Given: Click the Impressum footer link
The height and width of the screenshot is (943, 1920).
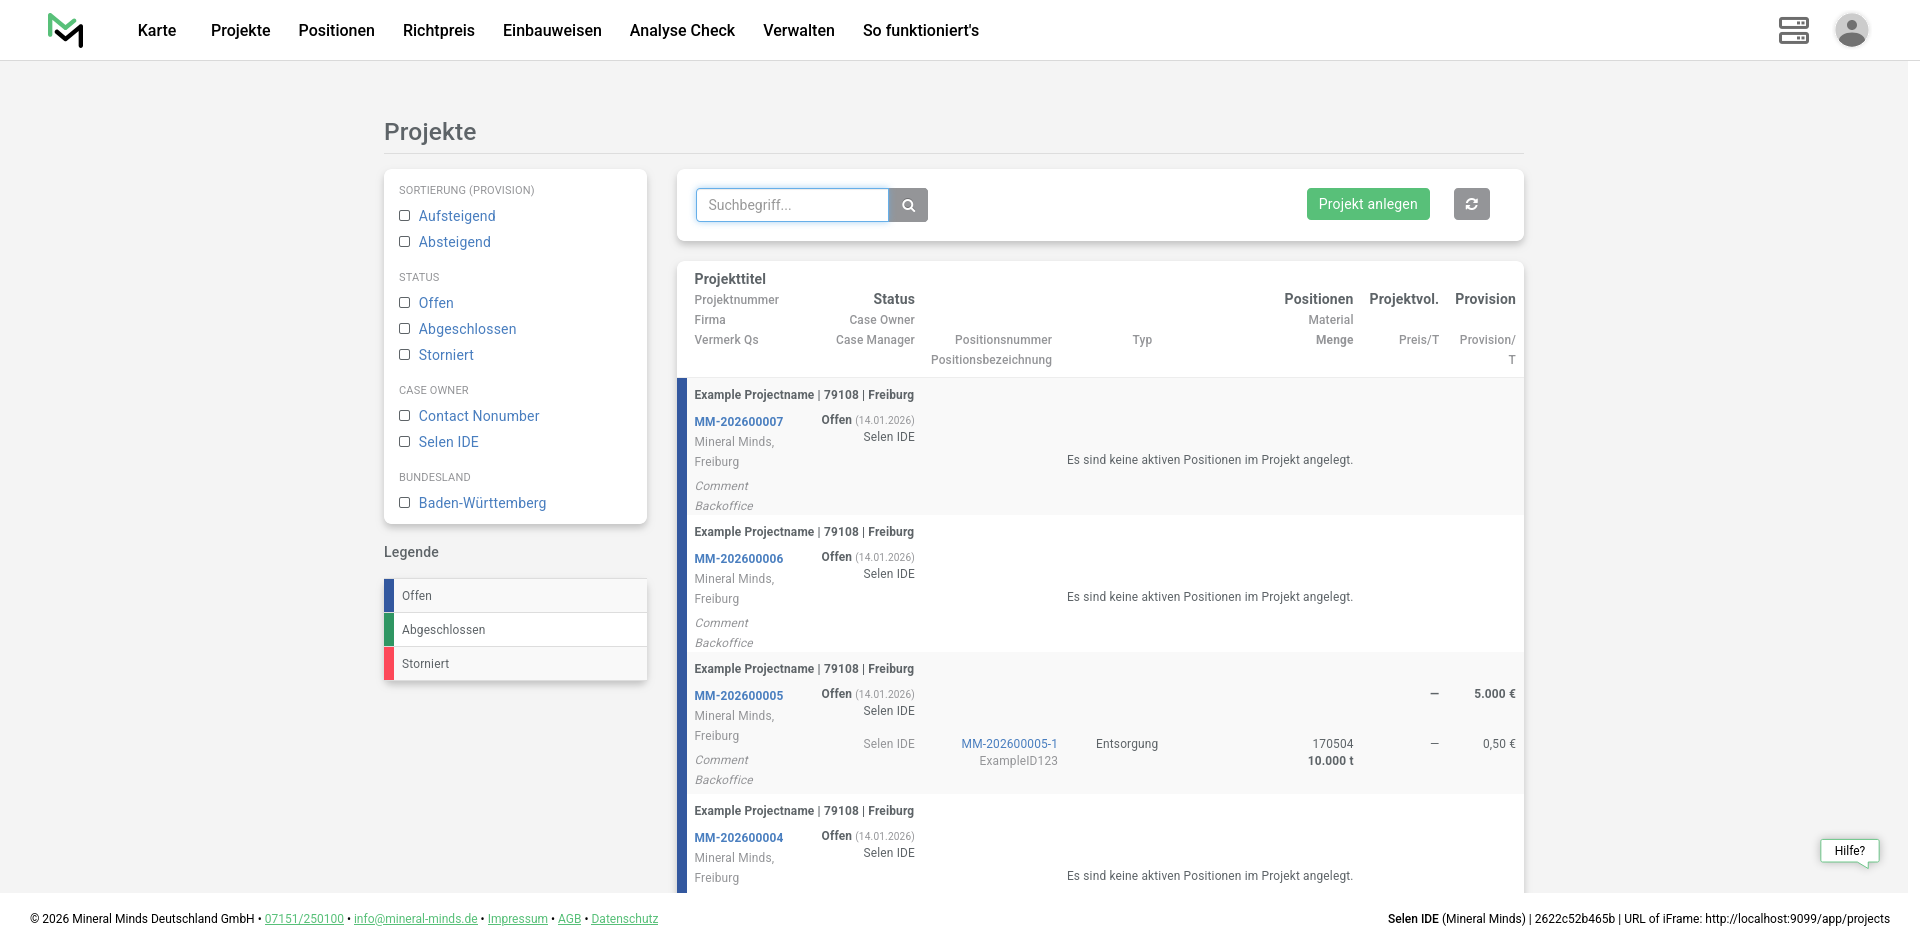Looking at the screenshot, I should point(517,919).
